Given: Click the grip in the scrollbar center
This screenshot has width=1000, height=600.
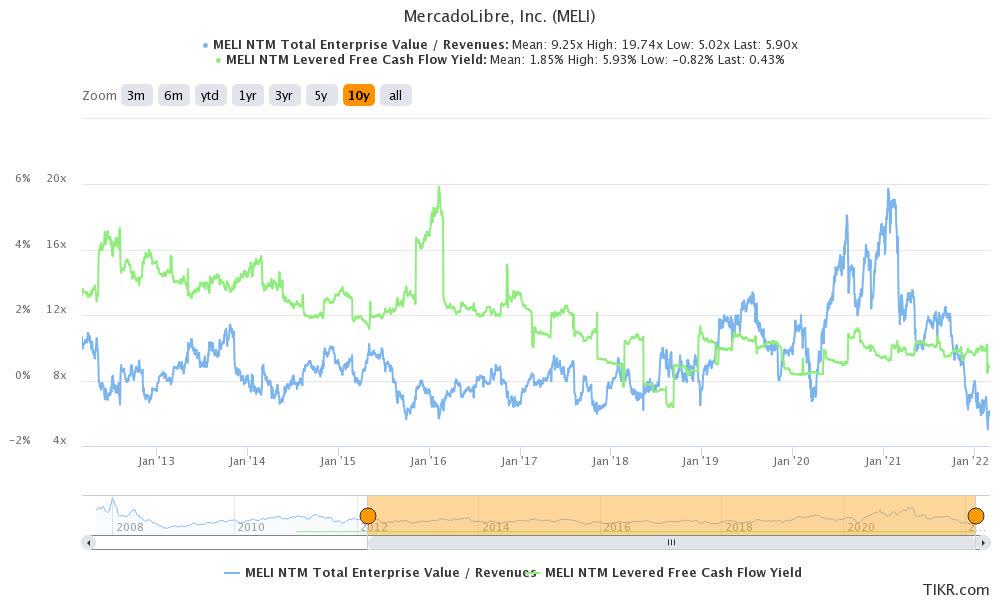Looking at the screenshot, I should click(x=670, y=543).
